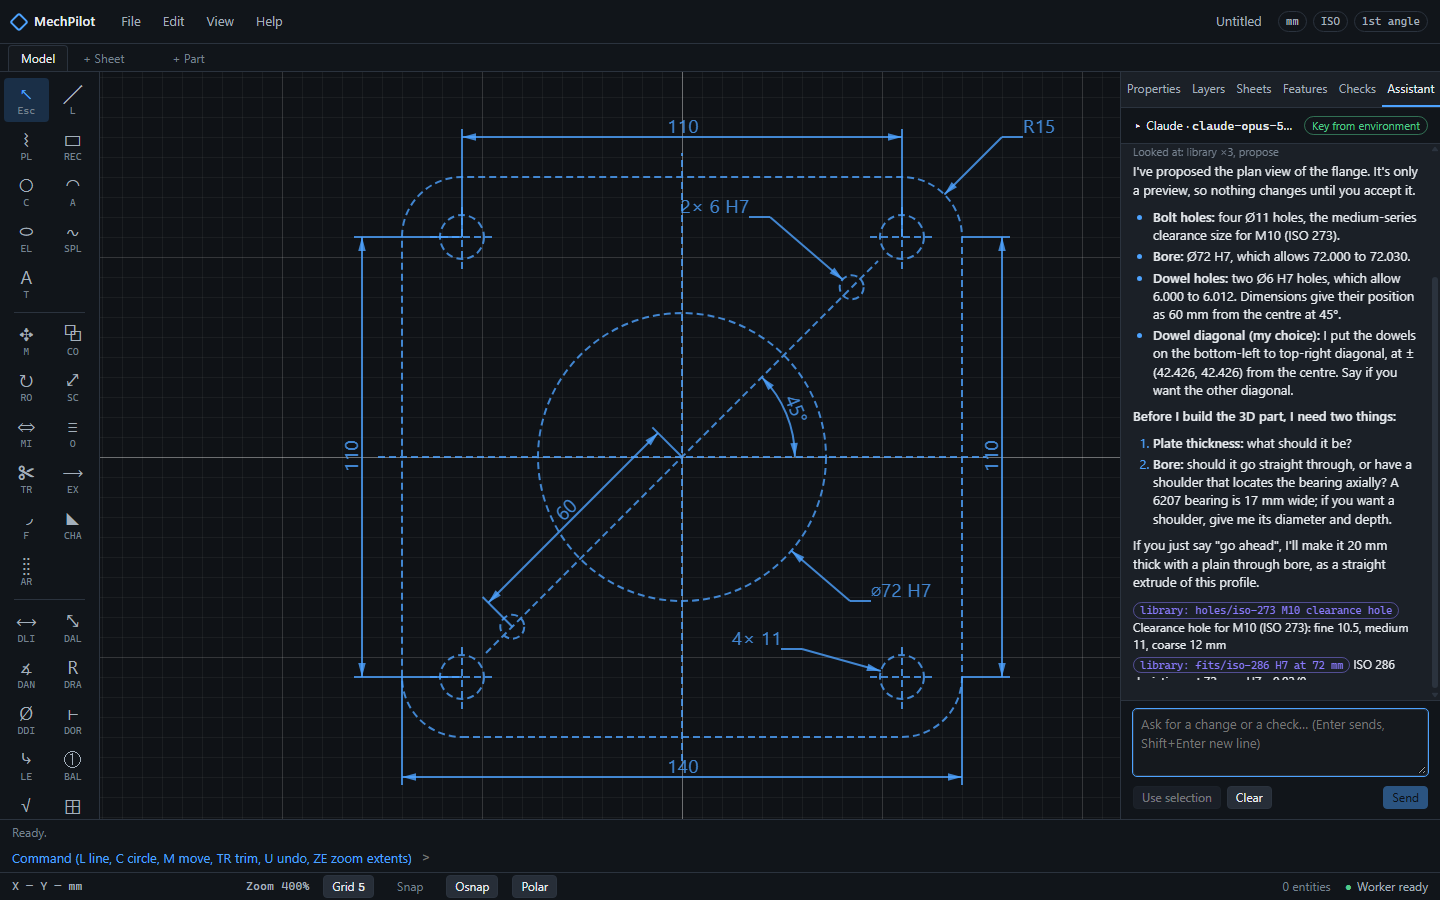Viewport: 1440px width, 900px height.
Task: Choose the Array tool labeled AR
Action: [26, 571]
